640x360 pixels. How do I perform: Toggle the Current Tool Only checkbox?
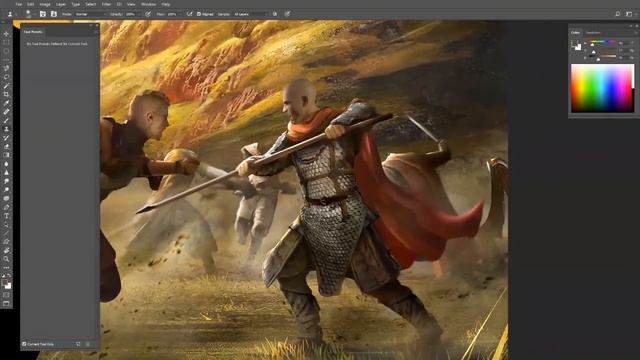pos(24,344)
